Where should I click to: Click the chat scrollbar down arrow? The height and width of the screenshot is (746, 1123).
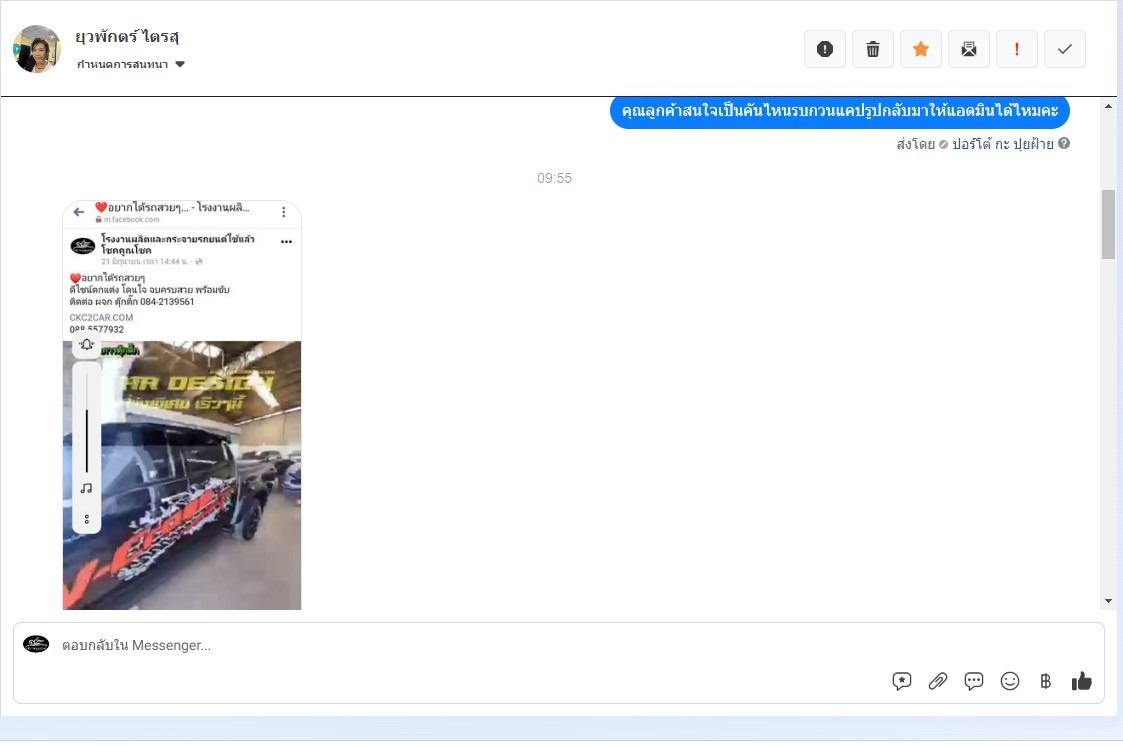1108,600
